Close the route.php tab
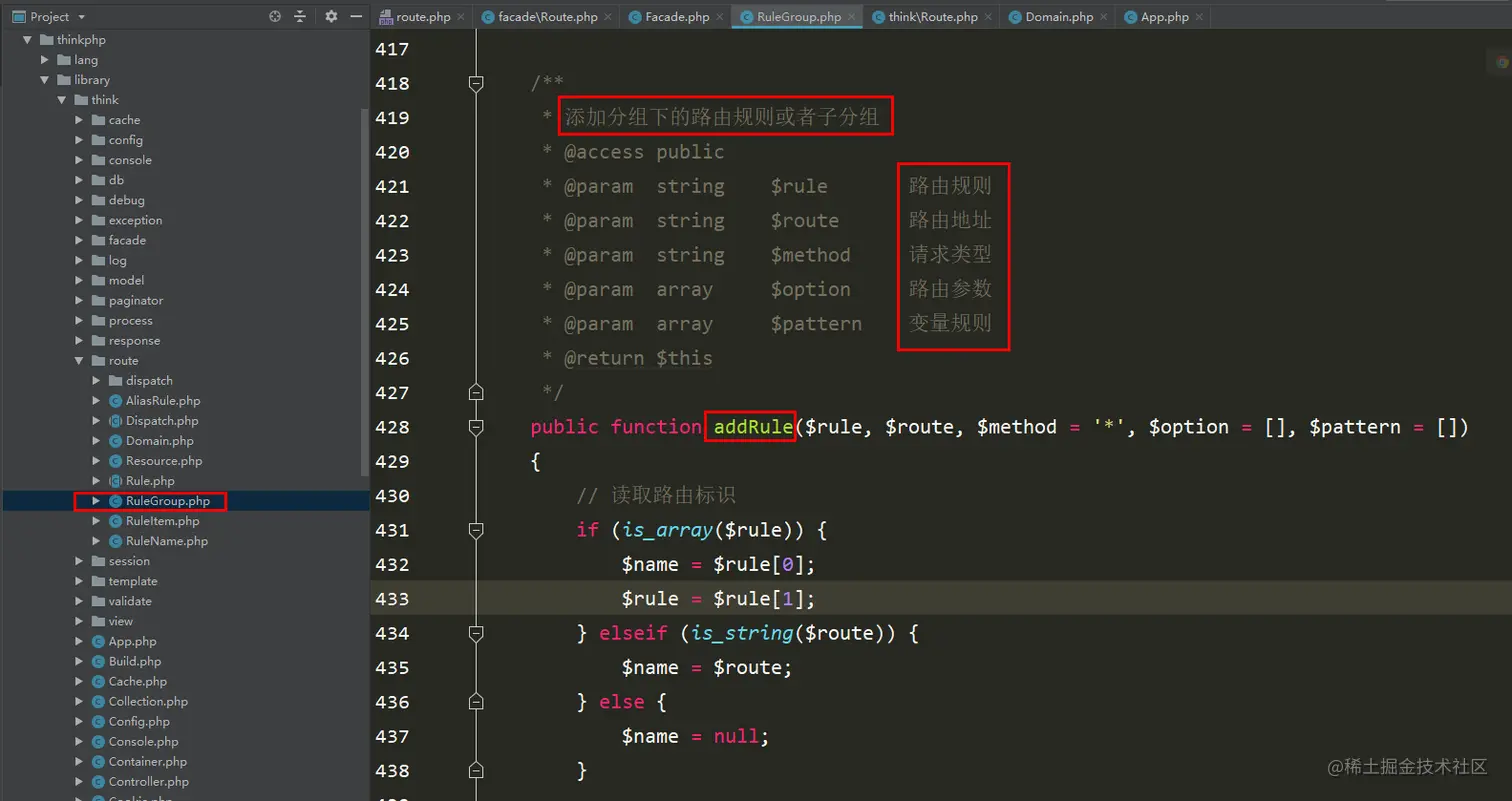Screen dimensions: 1512x801 click(461, 18)
